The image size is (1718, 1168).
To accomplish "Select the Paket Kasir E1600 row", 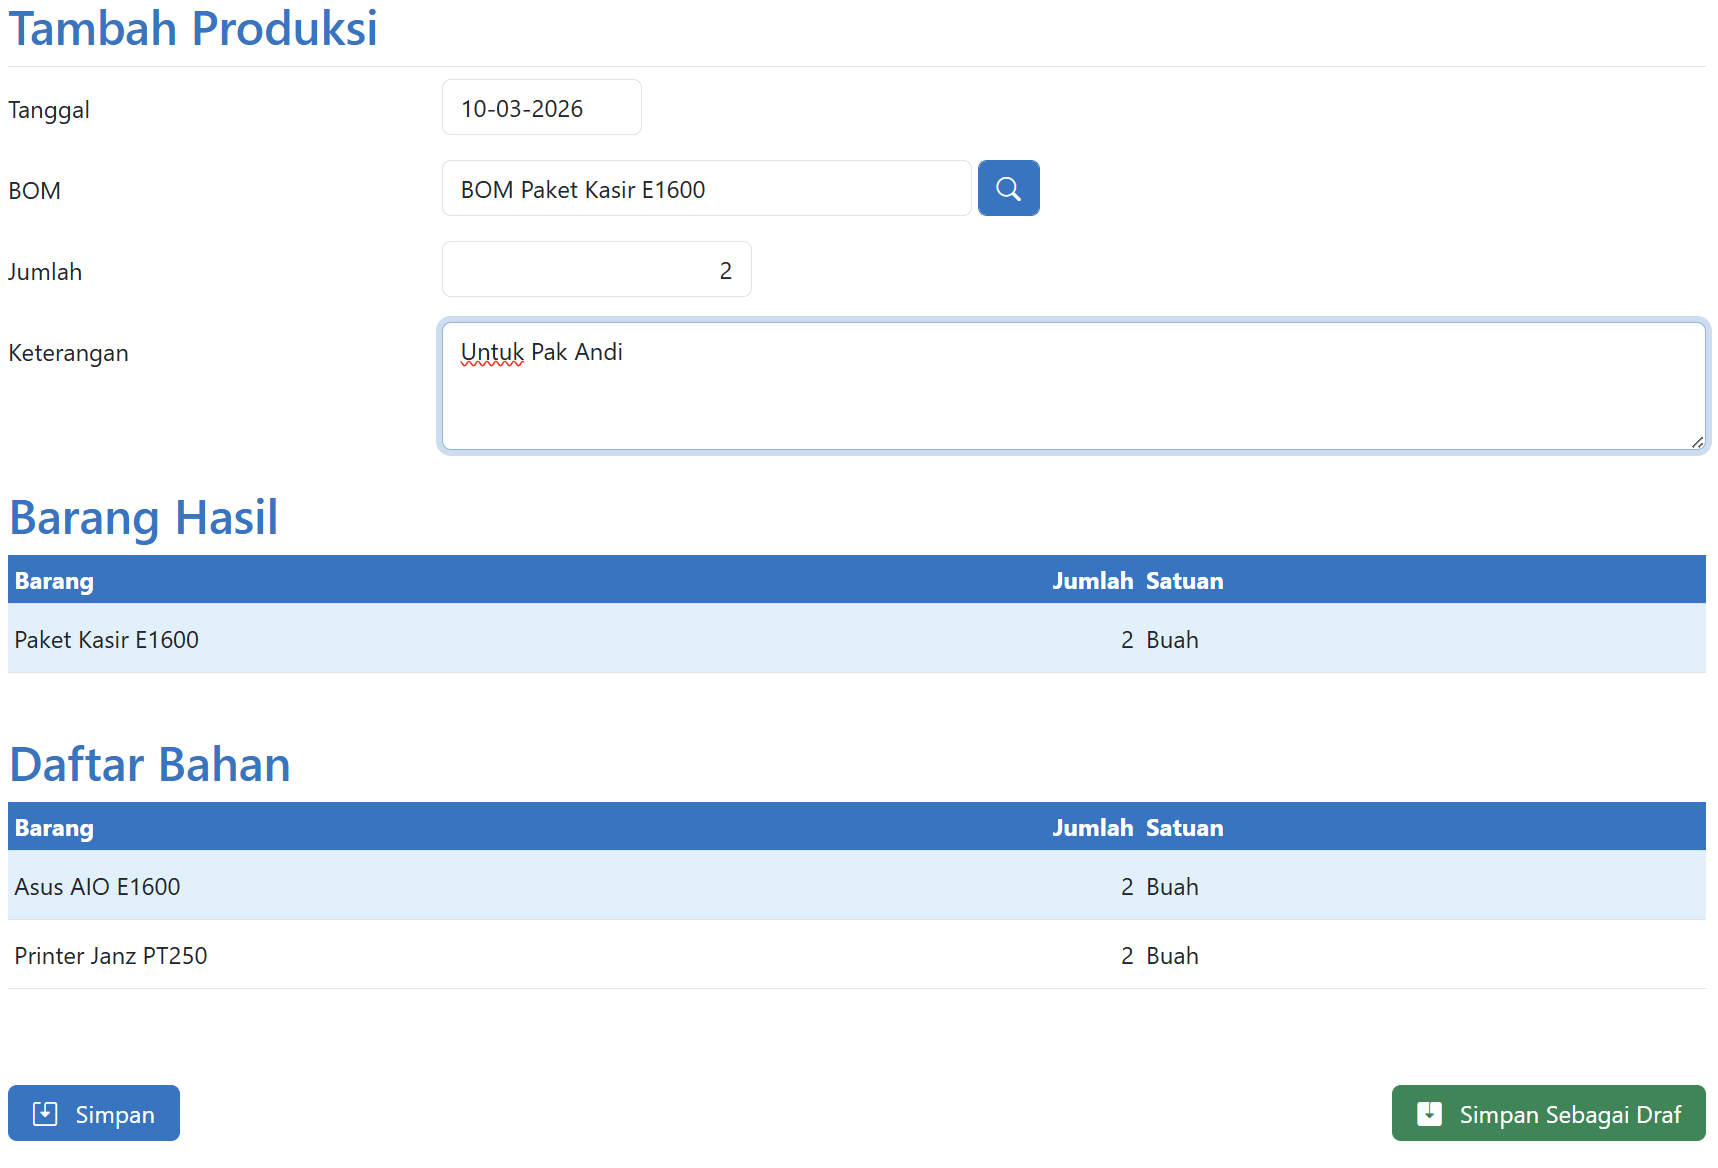I will [x=857, y=638].
